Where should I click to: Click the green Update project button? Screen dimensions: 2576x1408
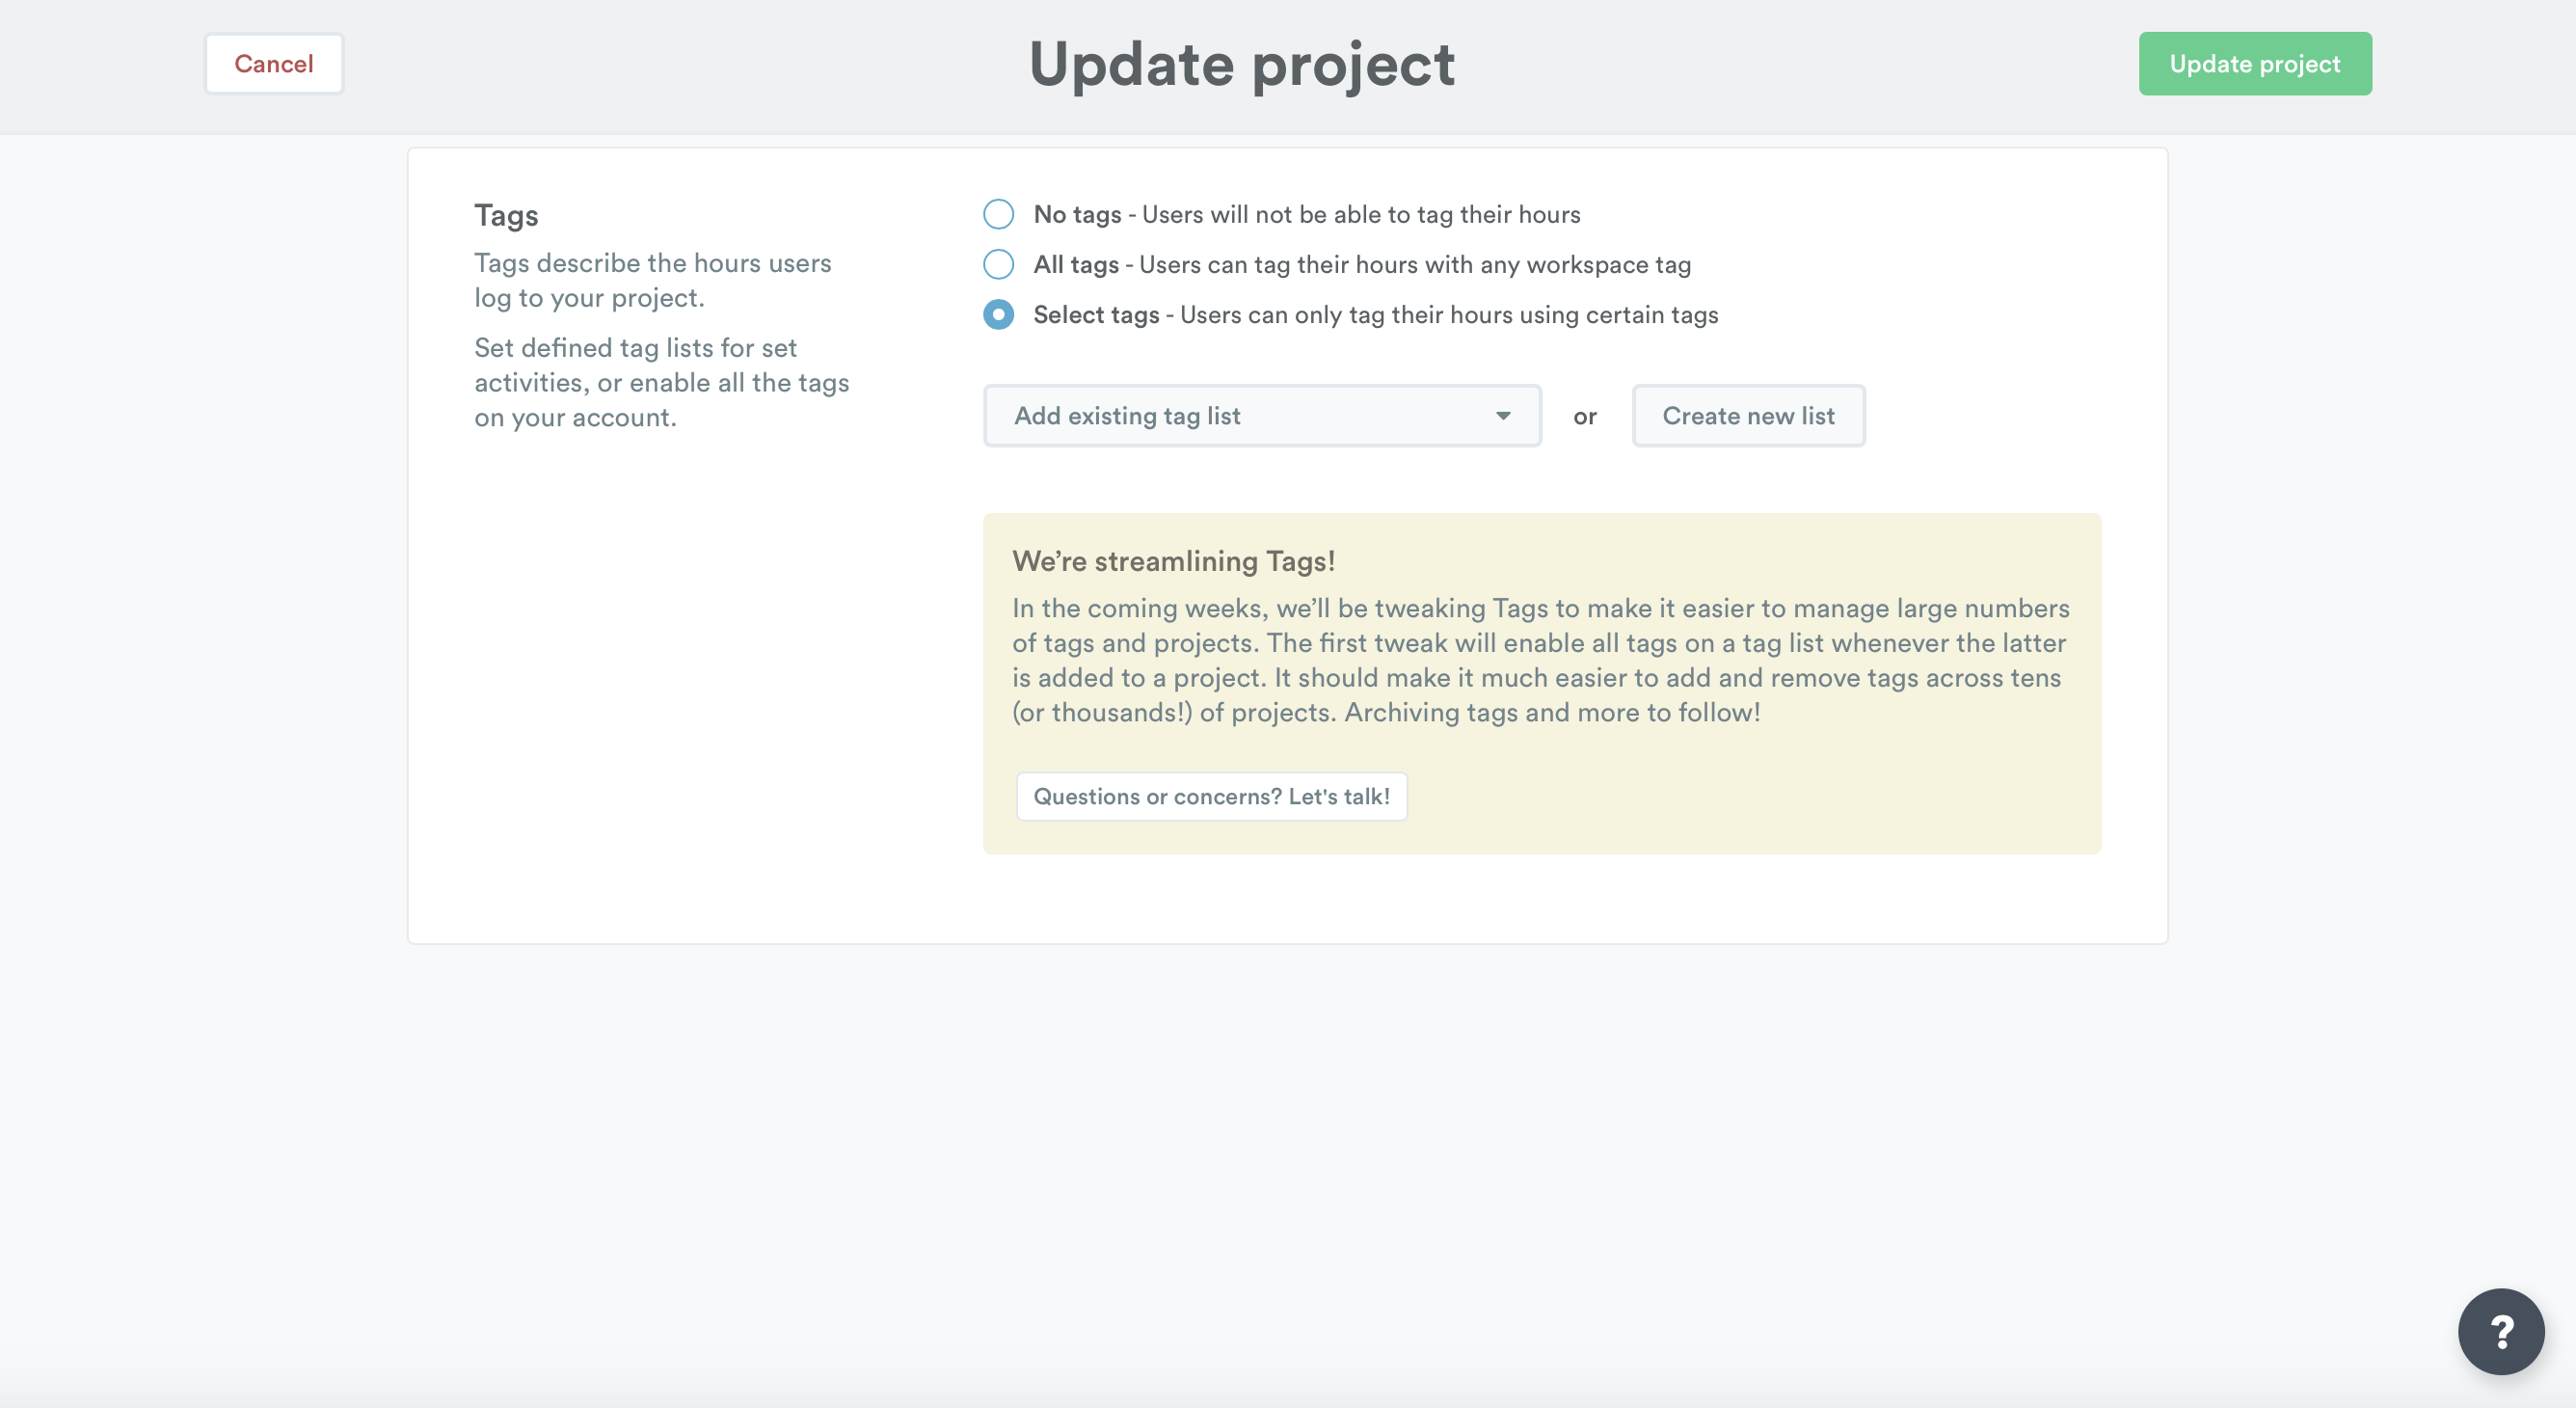(x=2254, y=64)
